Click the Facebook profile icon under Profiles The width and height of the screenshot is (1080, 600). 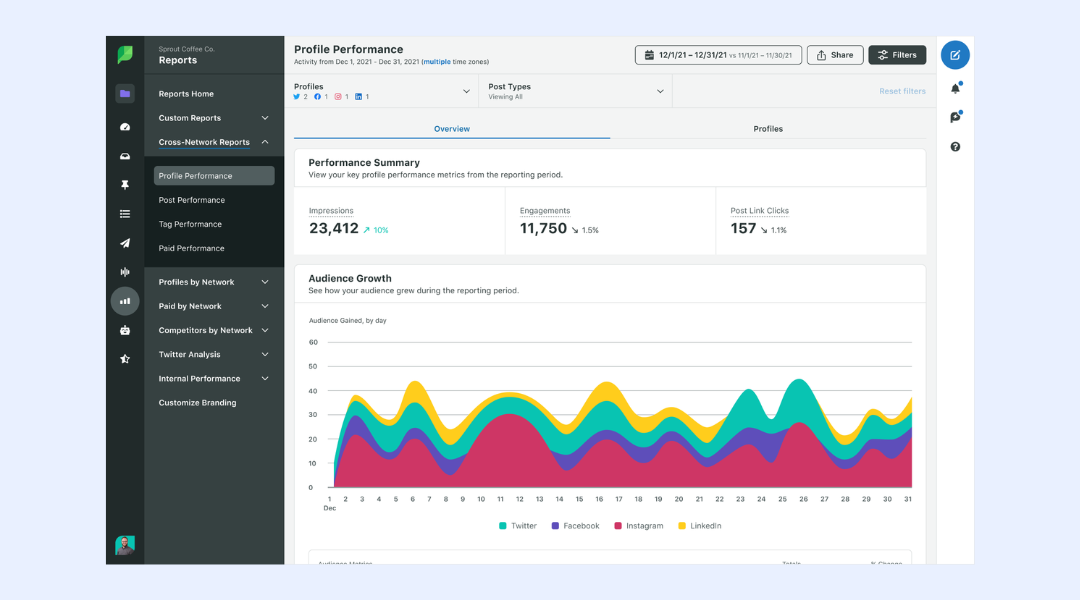coord(318,96)
